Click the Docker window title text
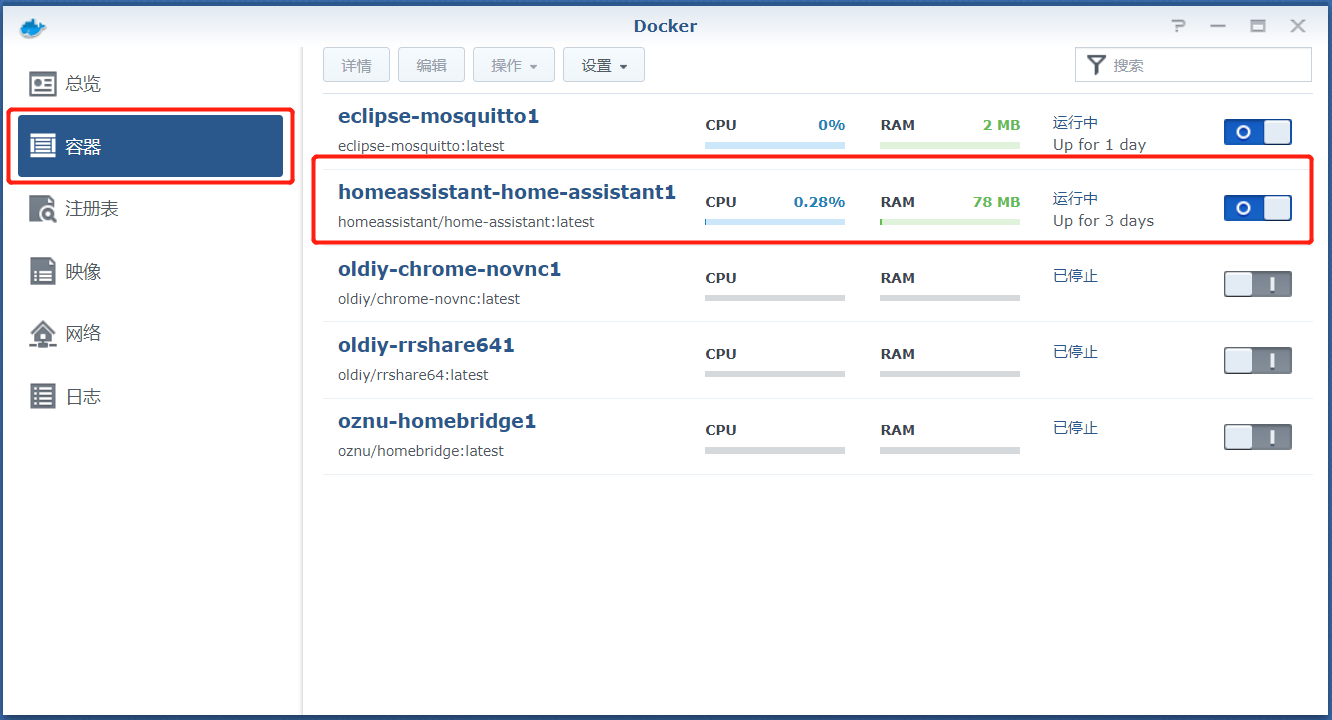 665,26
